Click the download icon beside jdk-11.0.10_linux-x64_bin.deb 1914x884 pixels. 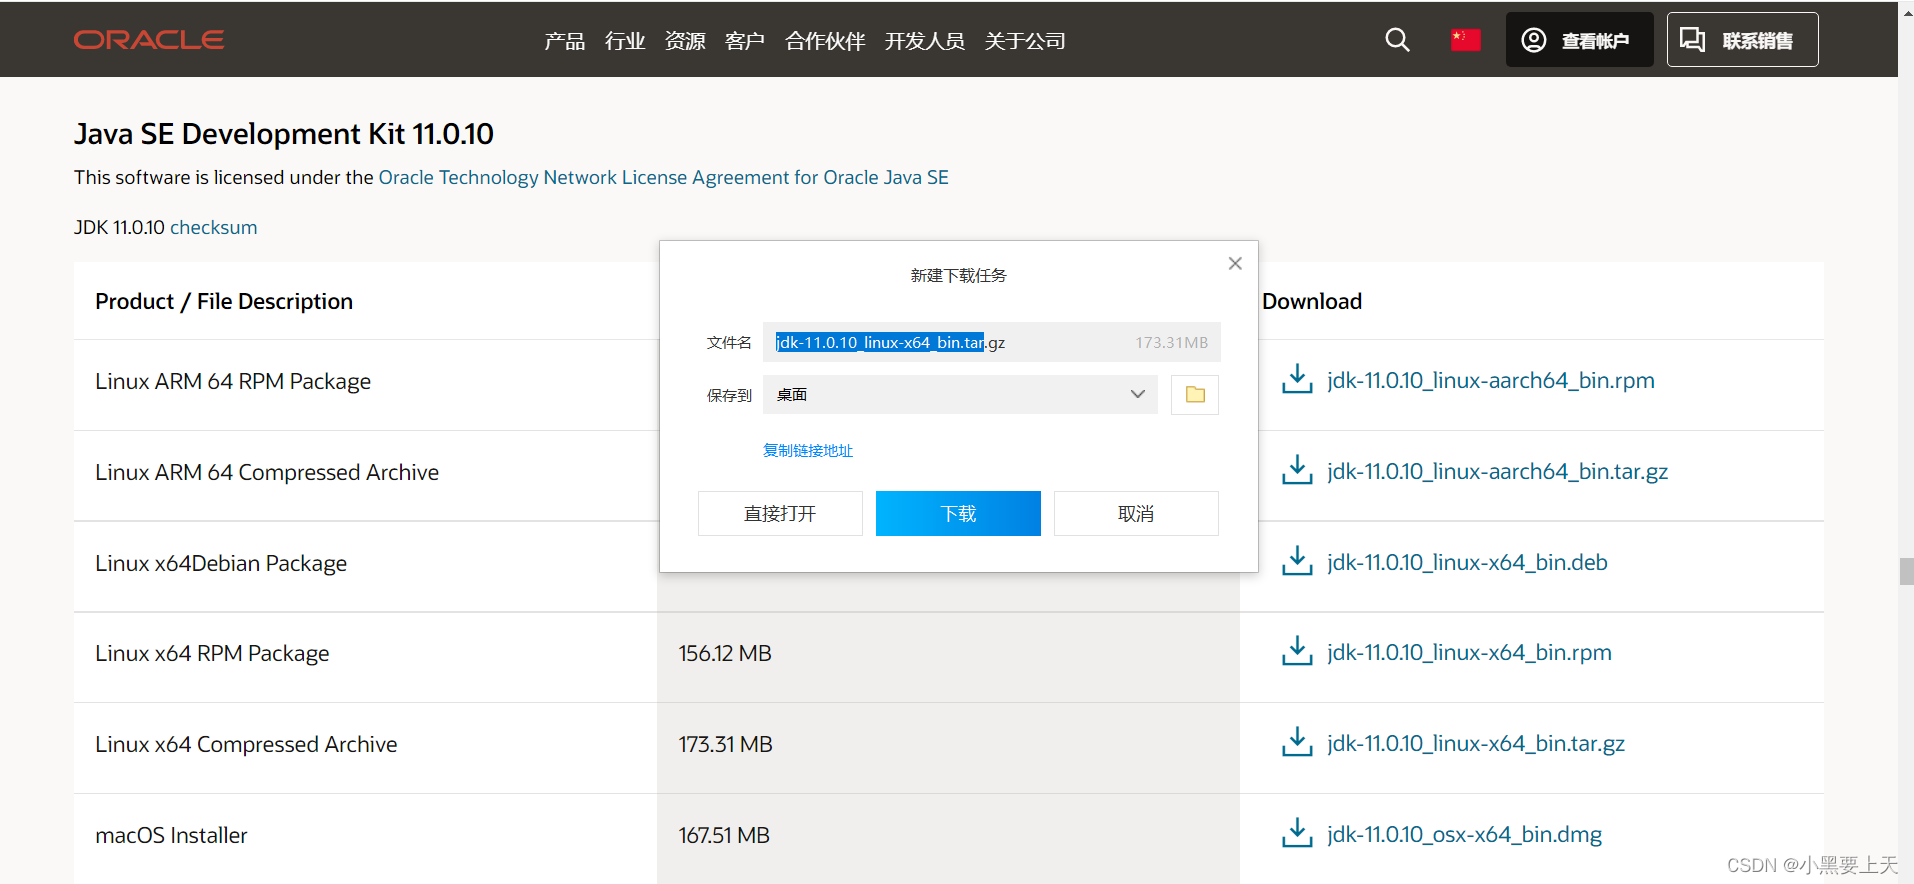tap(1297, 562)
